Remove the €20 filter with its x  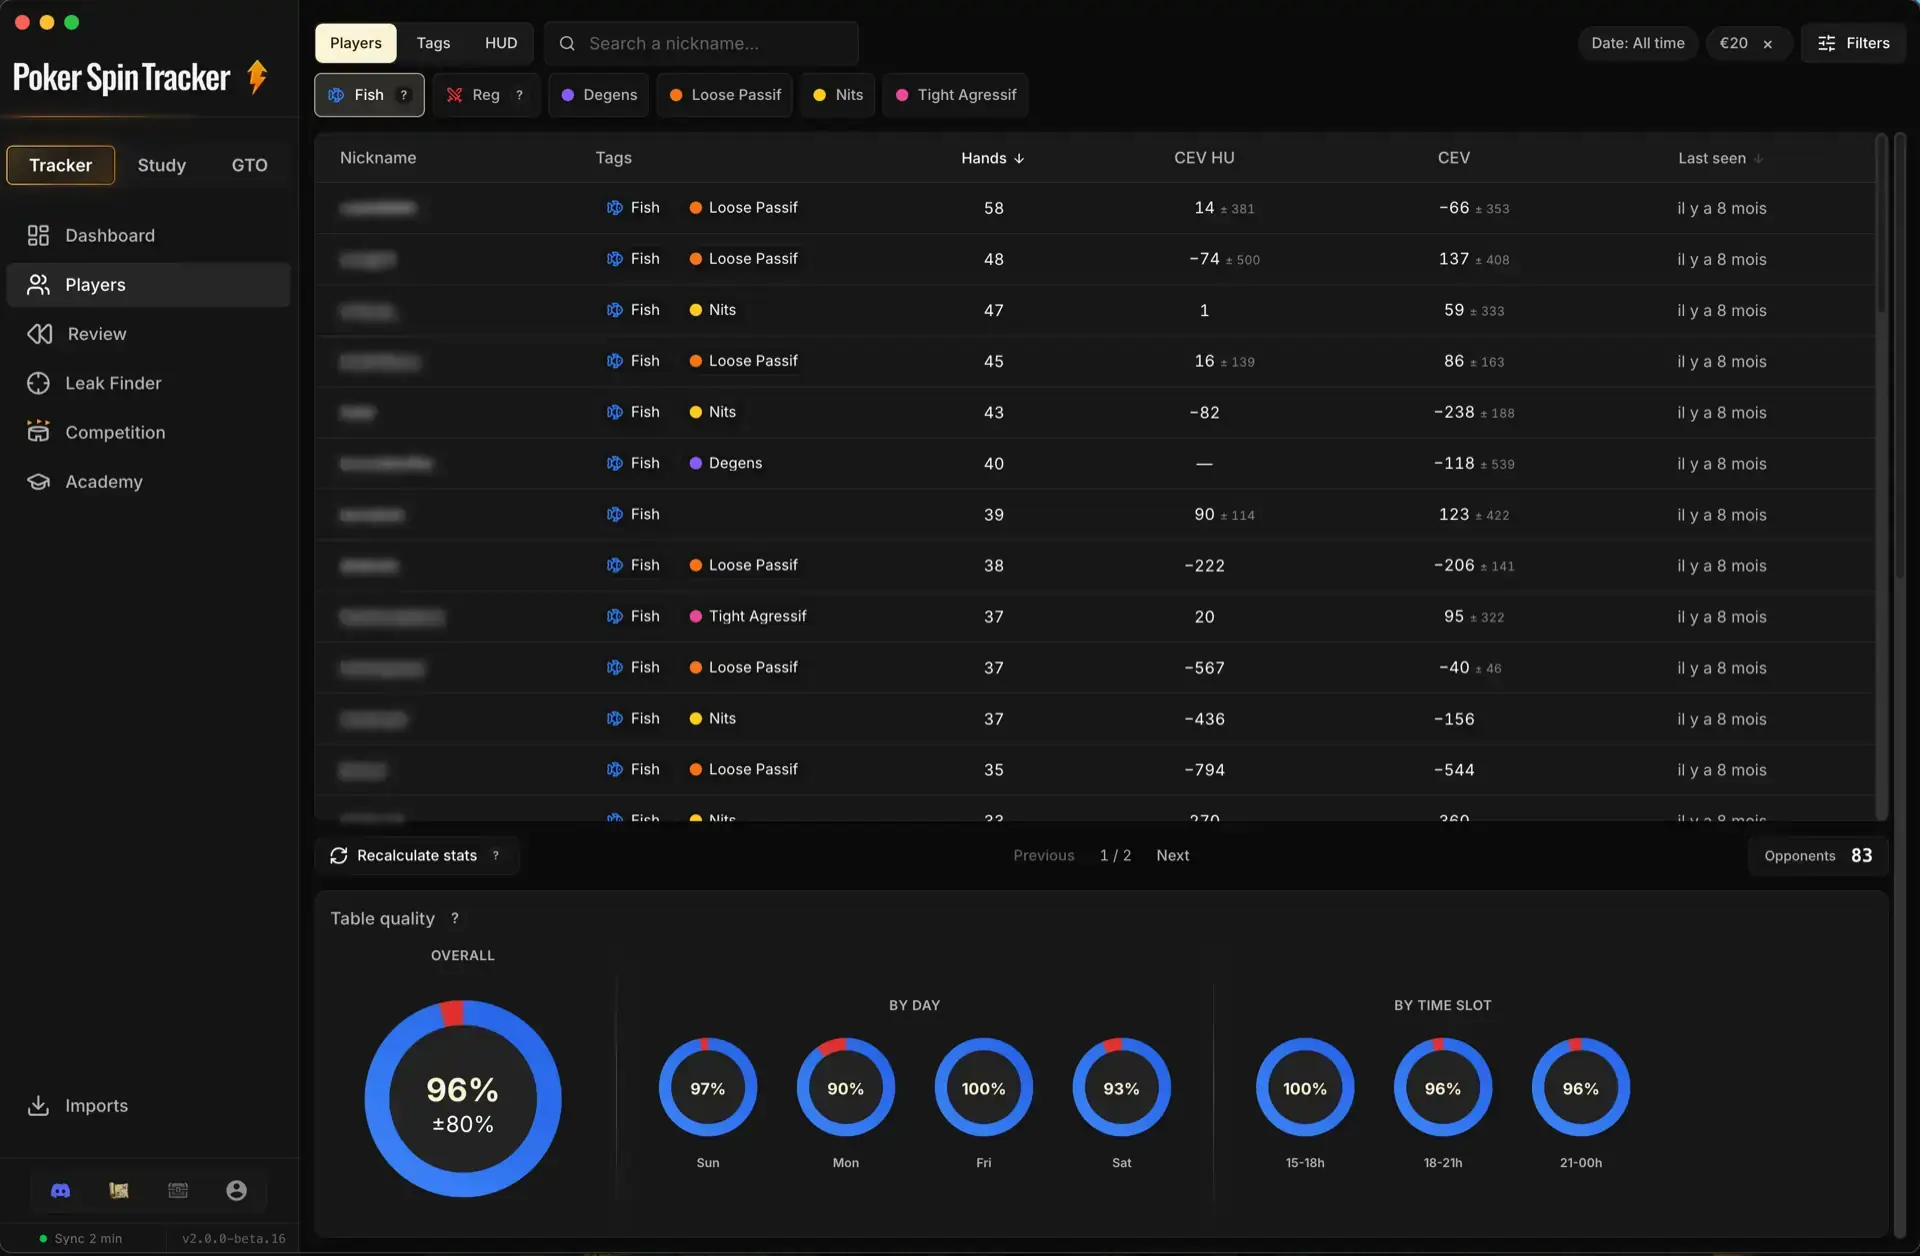1768,44
